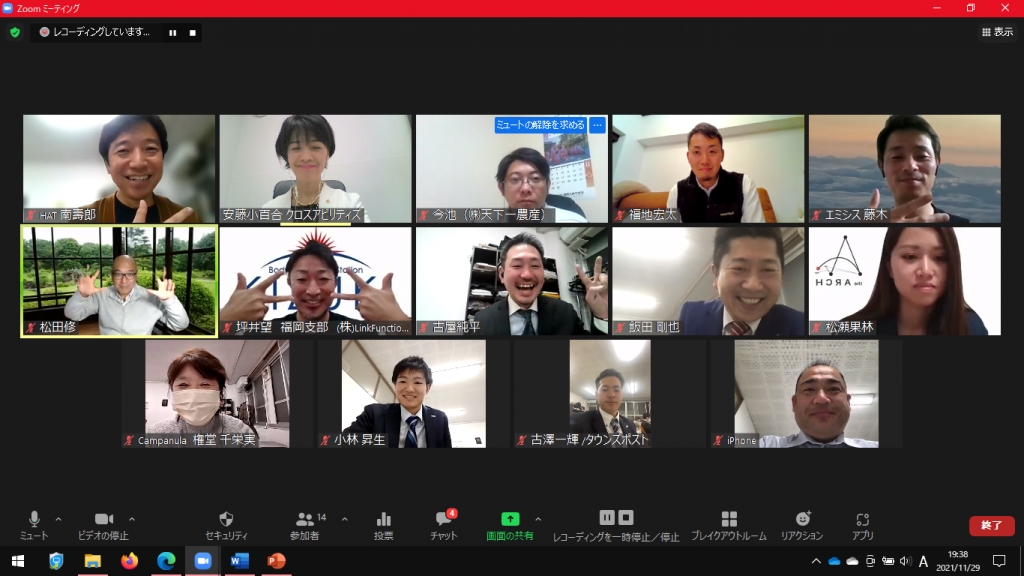Click ミュートの解除を求める button
1024x576 pixels.
[x=540, y=125]
